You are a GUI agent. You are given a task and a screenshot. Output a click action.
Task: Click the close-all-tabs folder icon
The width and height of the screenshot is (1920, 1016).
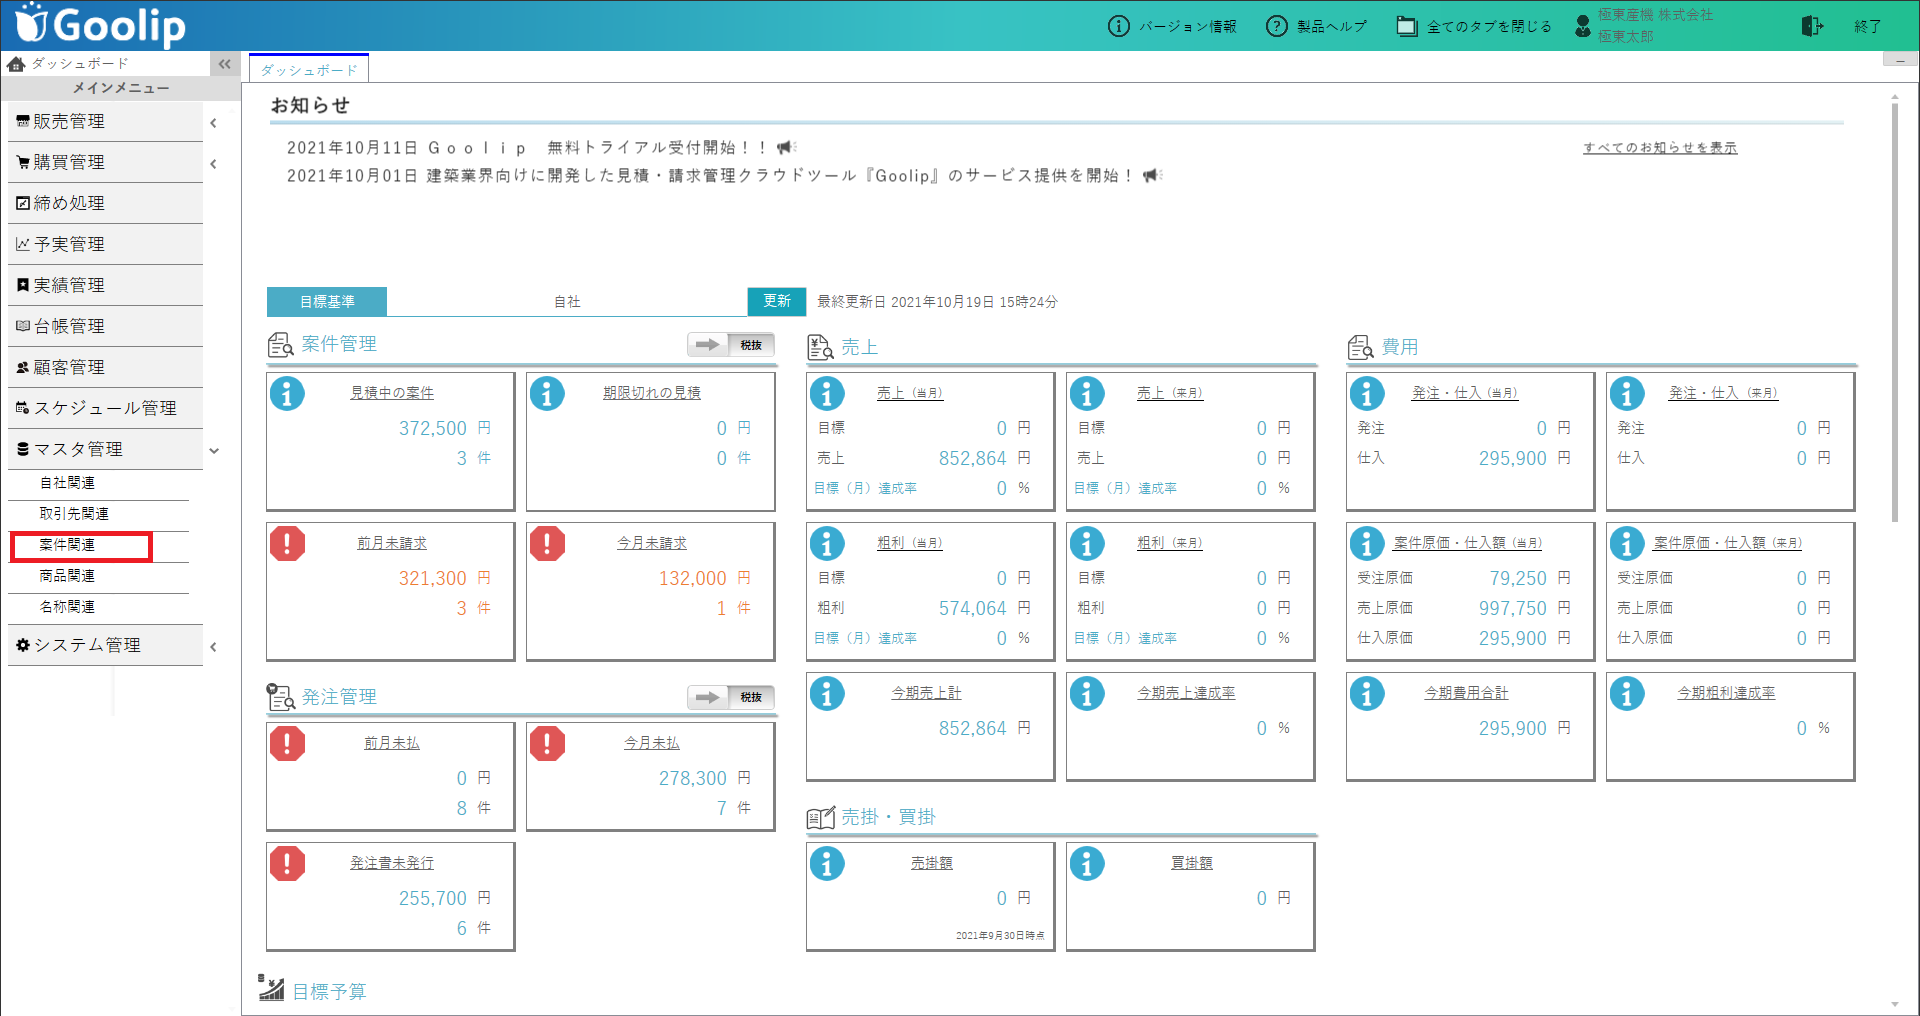pyautogui.click(x=1406, y=26)
